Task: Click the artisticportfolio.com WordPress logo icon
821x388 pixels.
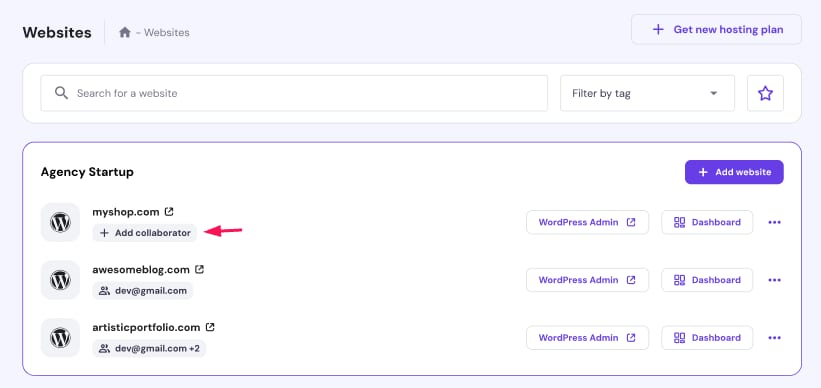Action: 60,338
